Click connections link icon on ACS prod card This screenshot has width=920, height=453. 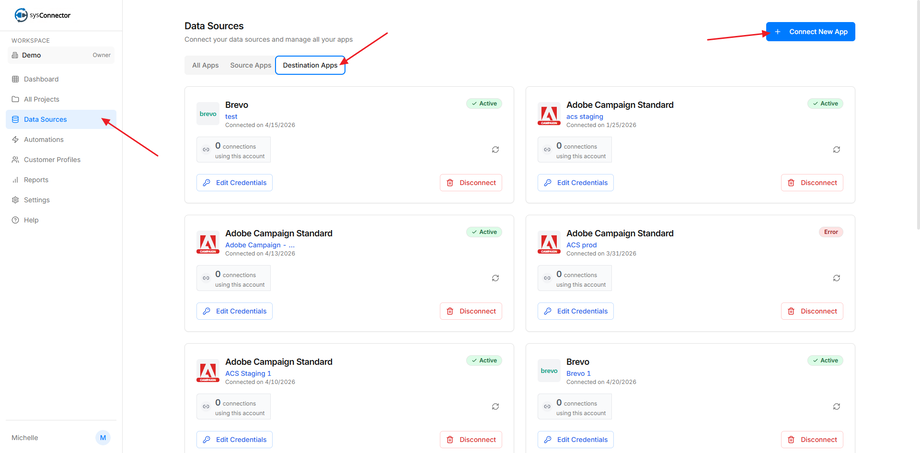547,278
